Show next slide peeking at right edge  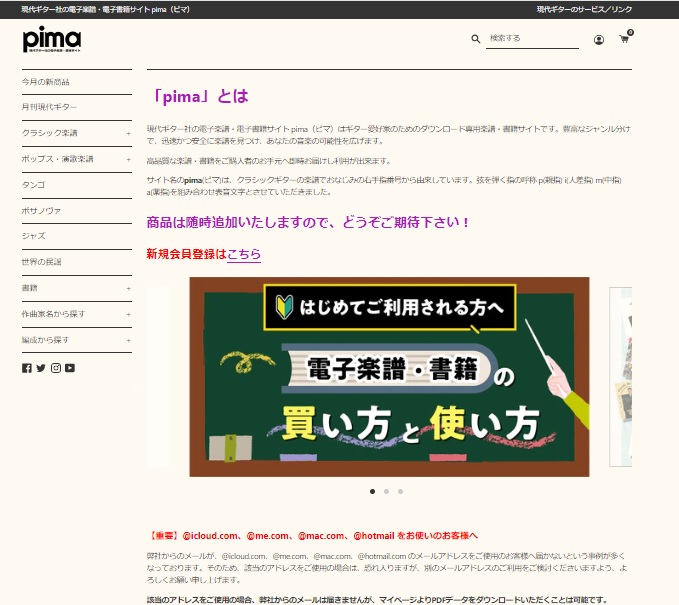[621, 377]
